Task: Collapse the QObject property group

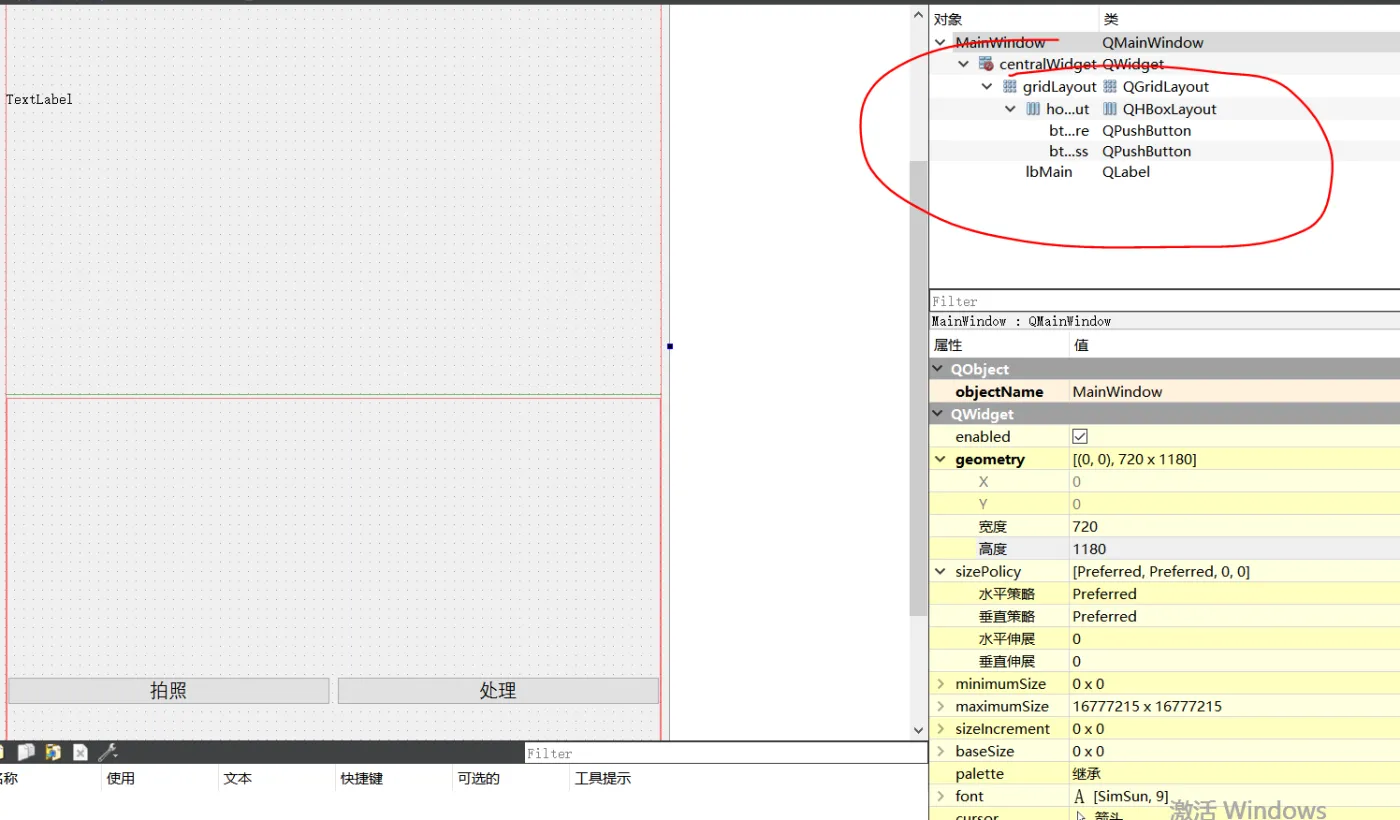Action: (938, 369)
